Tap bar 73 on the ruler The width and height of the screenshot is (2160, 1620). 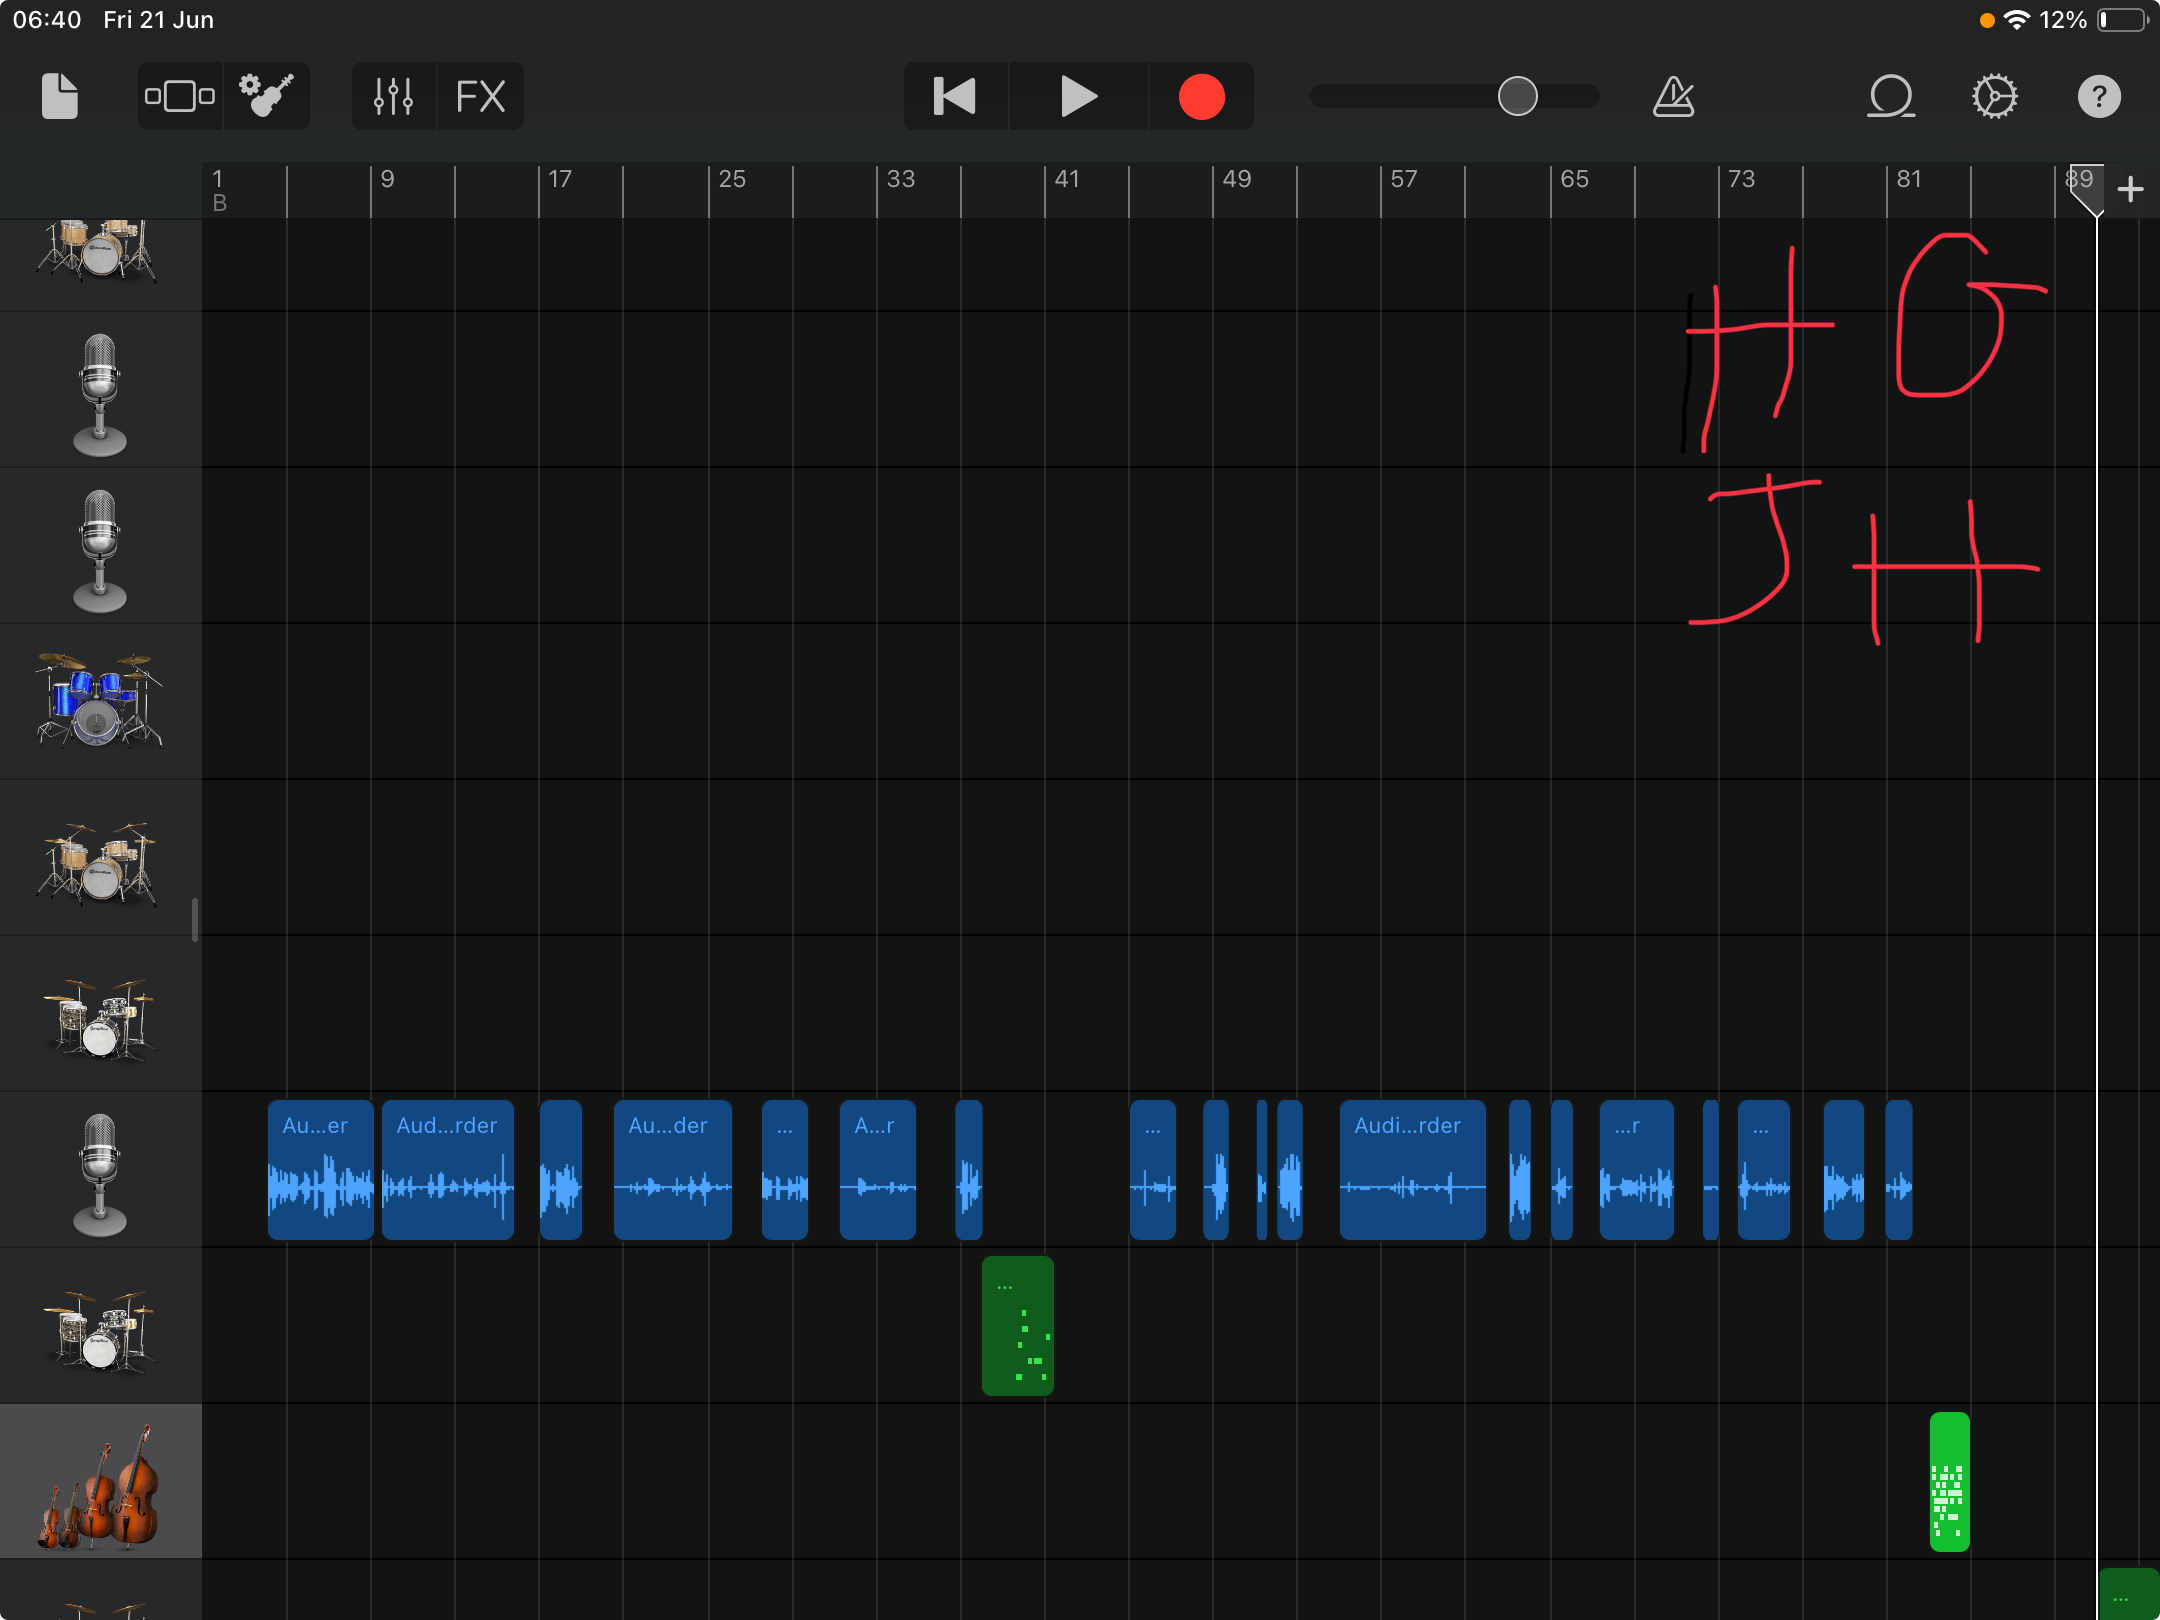pos(1741,179)
